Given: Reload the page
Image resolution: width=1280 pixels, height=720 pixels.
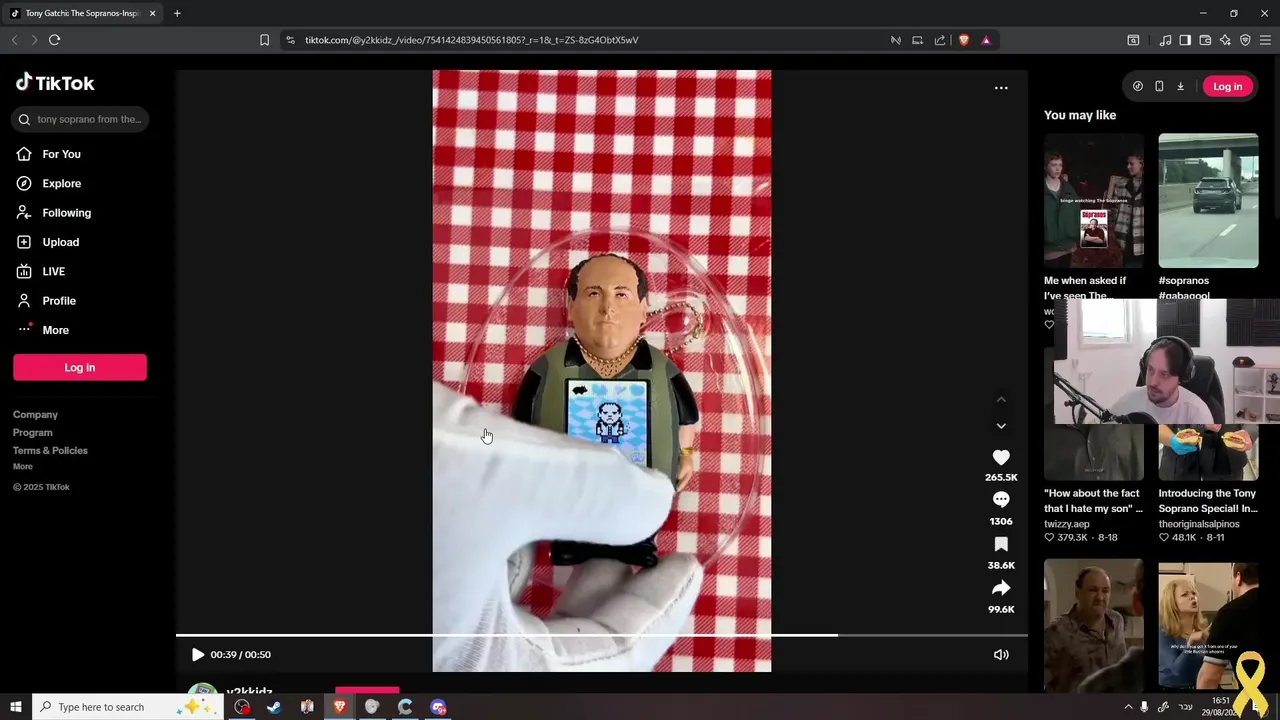Looking at the screenshot, I should (54, 40).
